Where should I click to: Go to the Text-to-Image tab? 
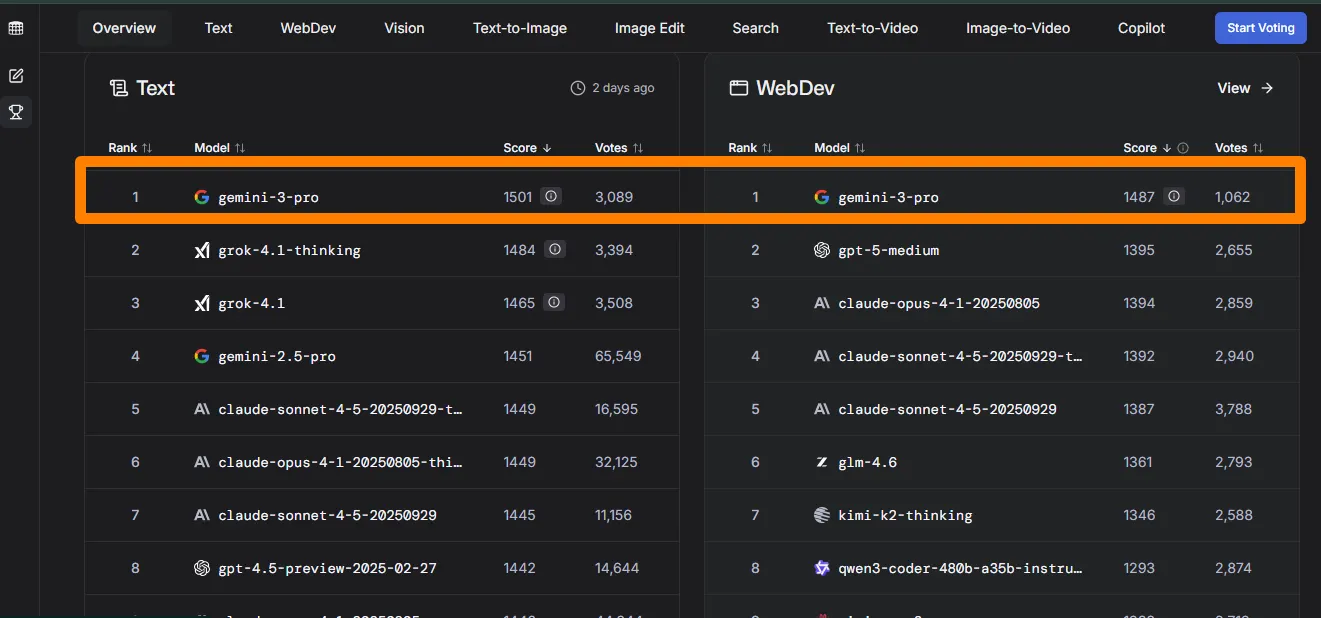[520, 28]
